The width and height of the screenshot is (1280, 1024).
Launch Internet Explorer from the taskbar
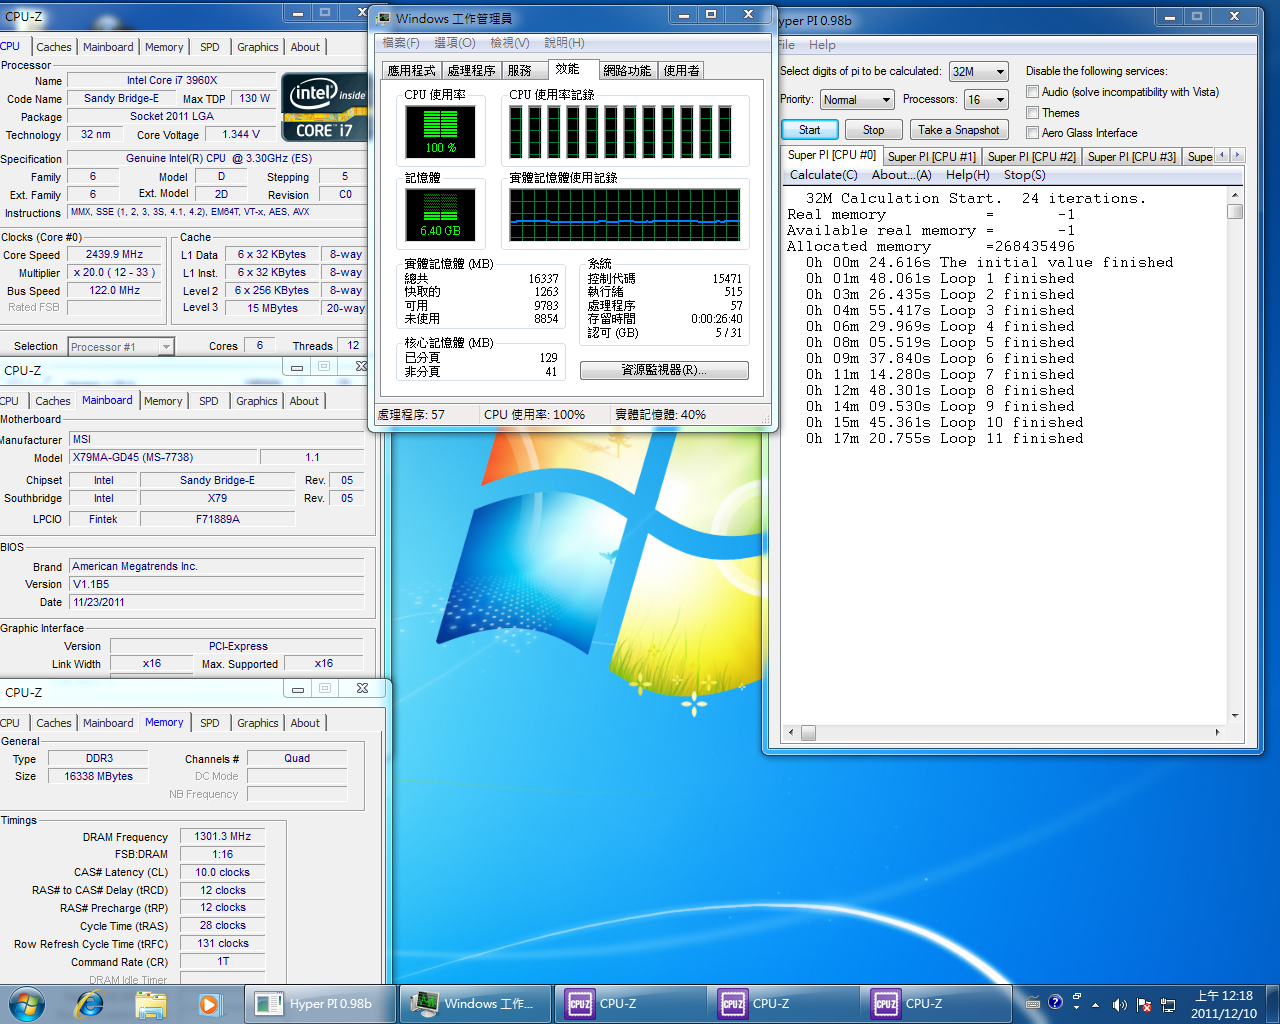coord(90,1004)
